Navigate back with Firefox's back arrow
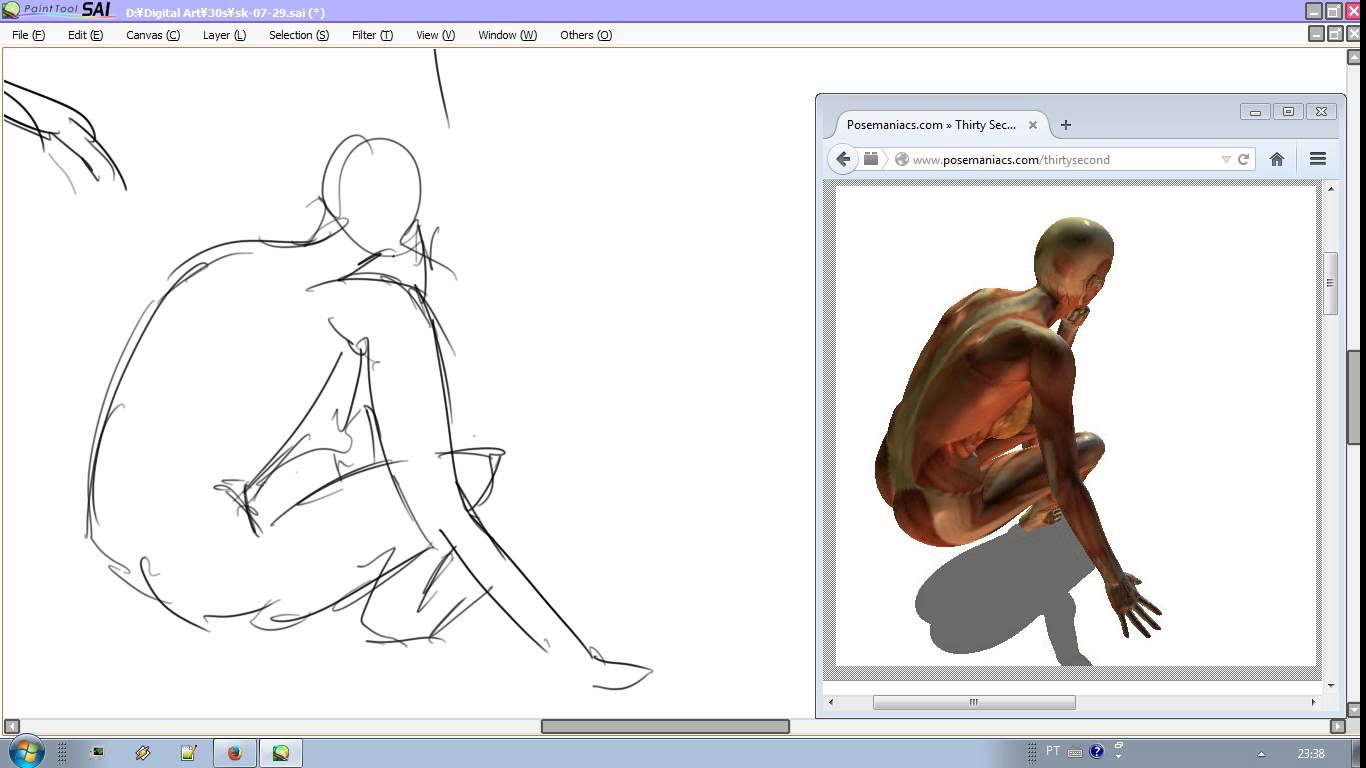The height and width of the screenshot is (768, 1366). (x=843, y=158)
